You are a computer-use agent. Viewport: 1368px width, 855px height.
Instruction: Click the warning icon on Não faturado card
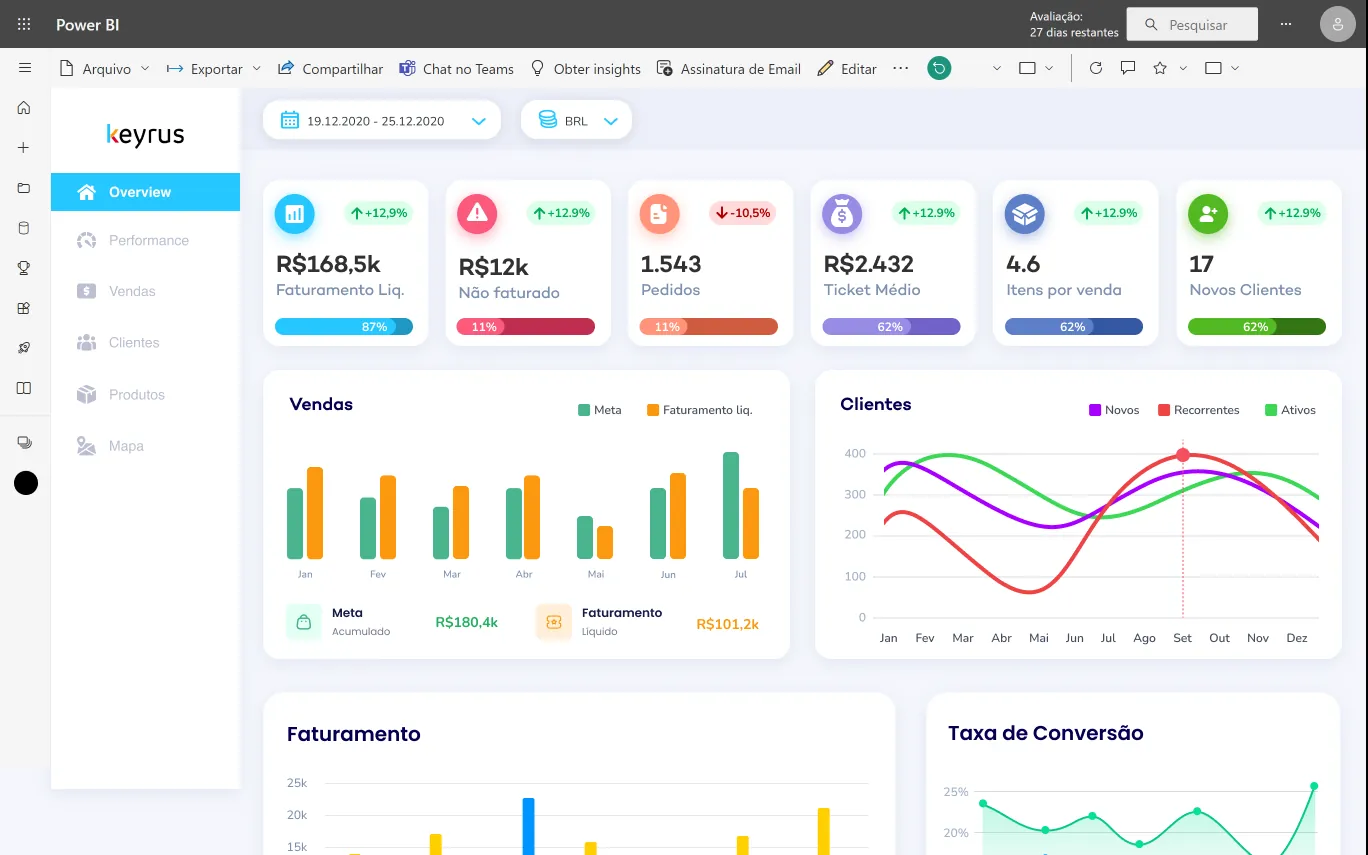click(477, 213)
